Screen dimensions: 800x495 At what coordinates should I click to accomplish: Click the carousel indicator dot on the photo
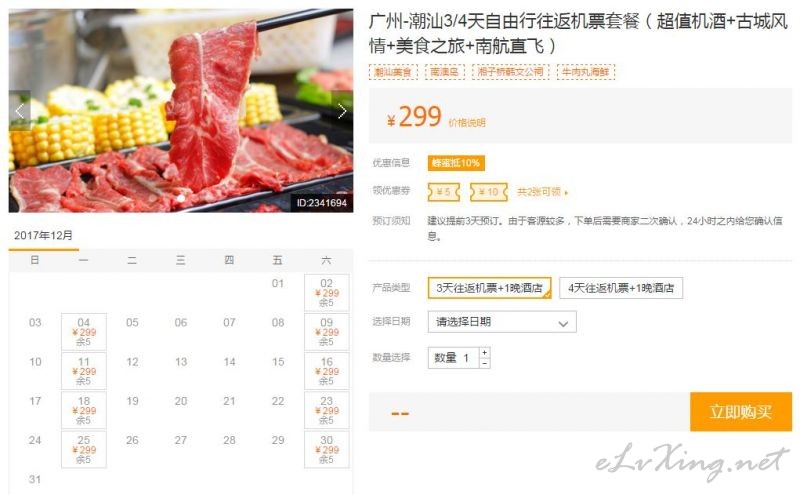tap(181, 199)
